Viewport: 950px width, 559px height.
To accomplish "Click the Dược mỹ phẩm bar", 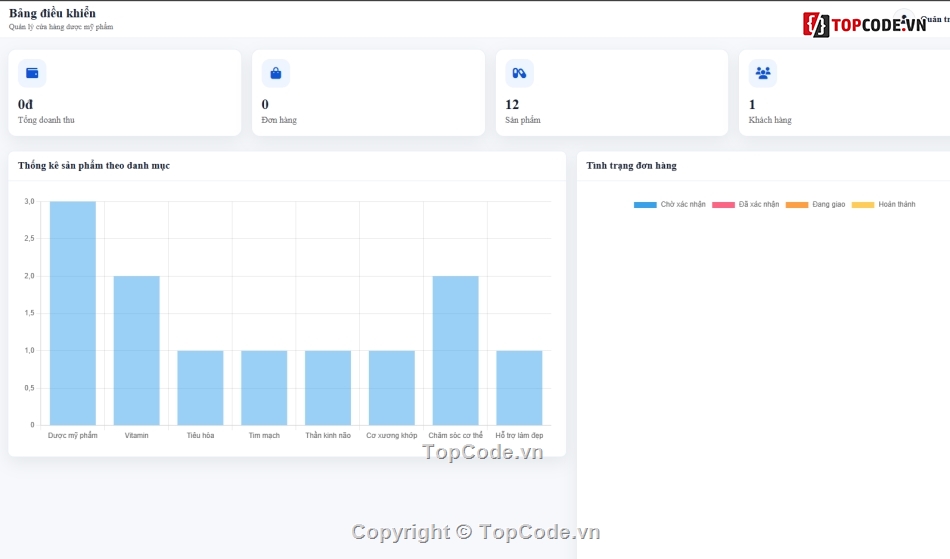I will coord(73,313).
